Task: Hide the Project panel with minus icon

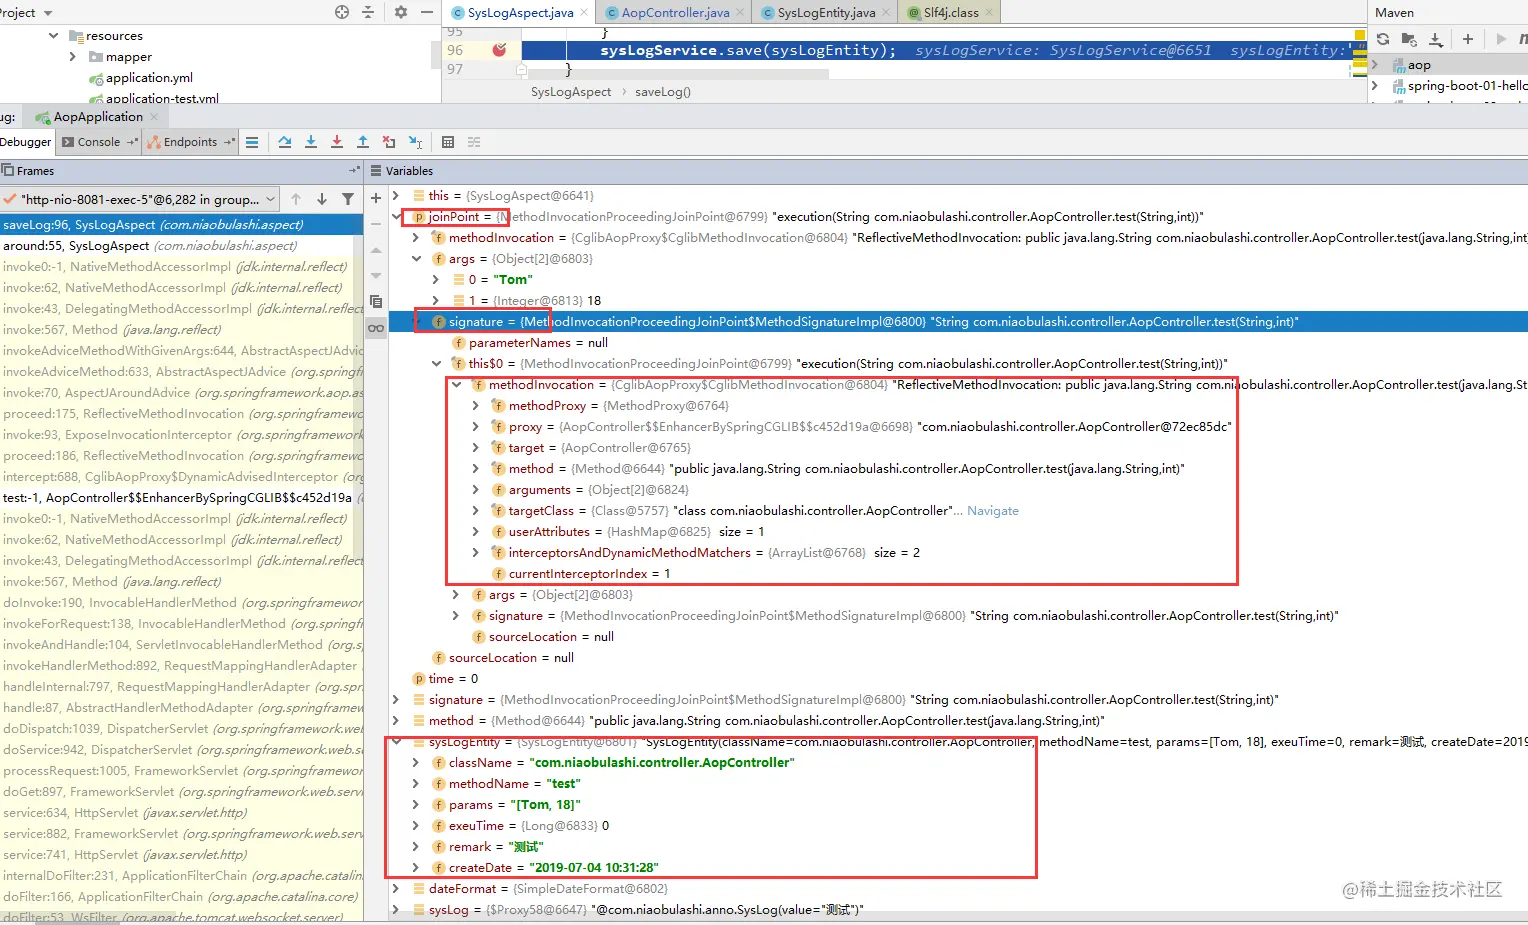Action: 427,12
